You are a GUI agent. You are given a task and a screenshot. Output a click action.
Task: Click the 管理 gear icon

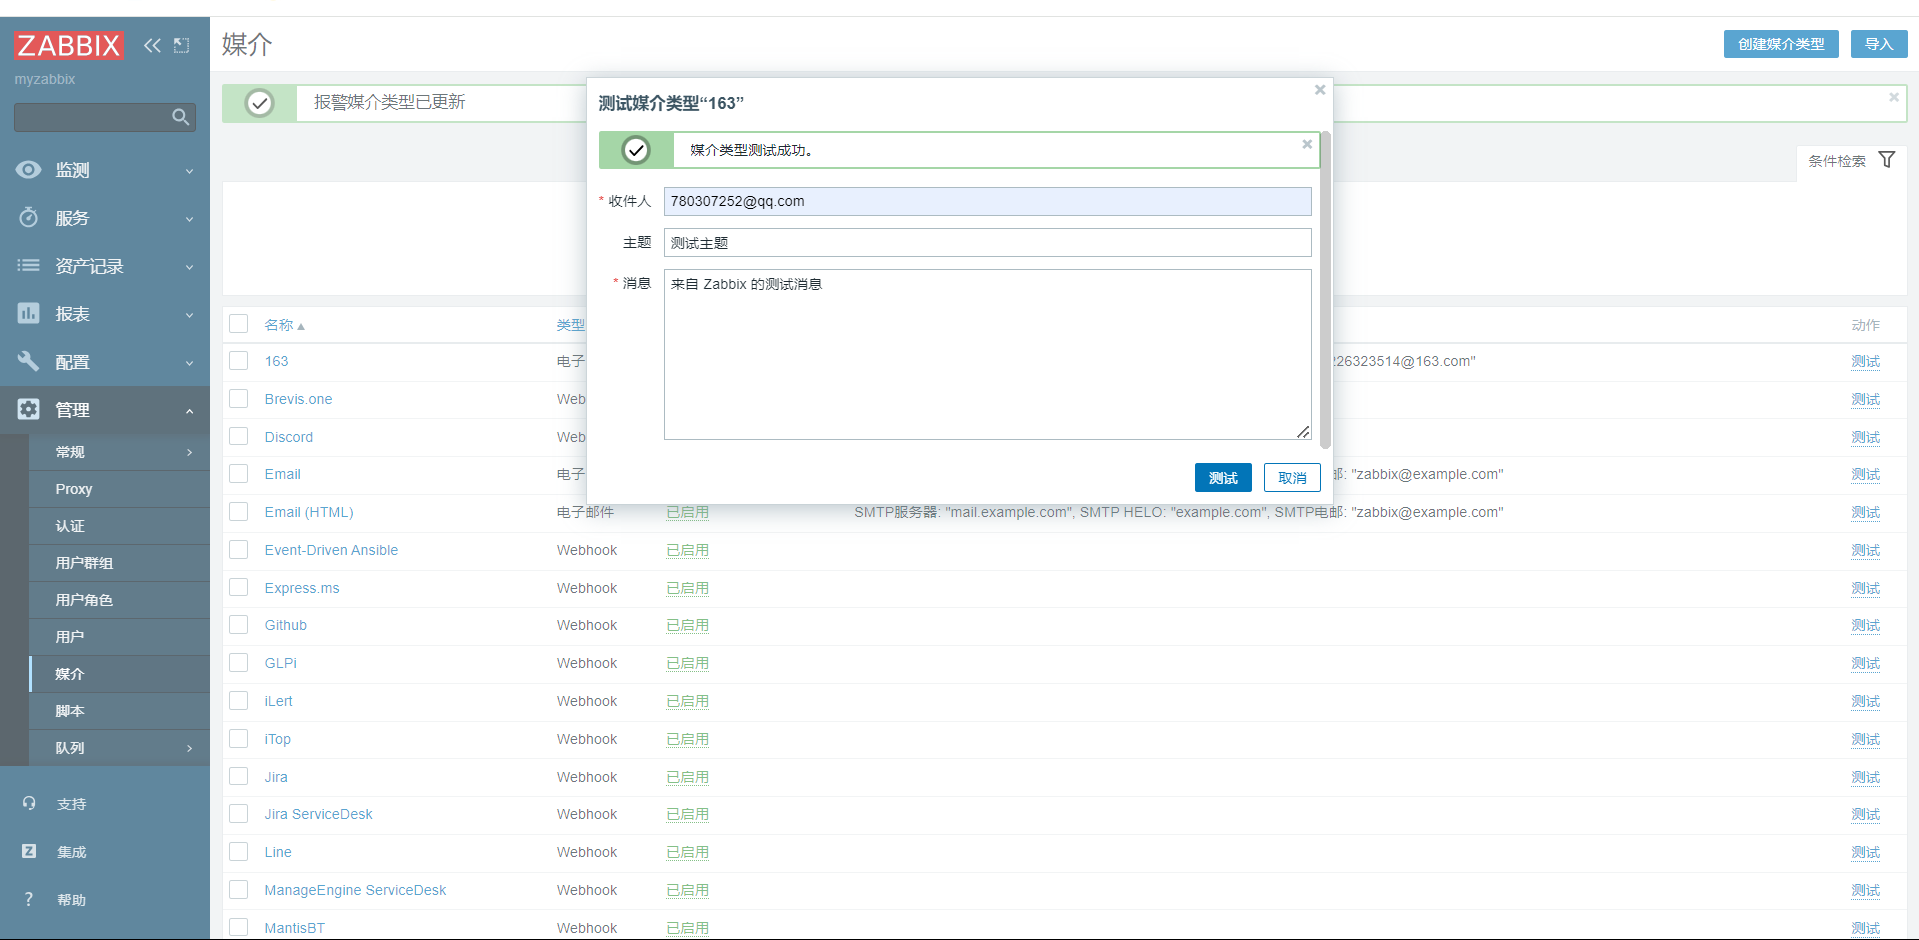28,410
